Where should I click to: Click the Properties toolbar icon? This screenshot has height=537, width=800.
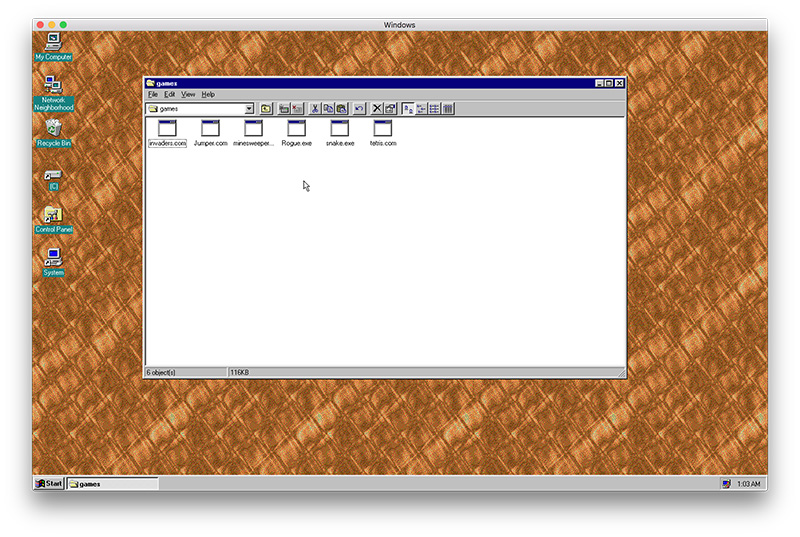pos(390,109)
